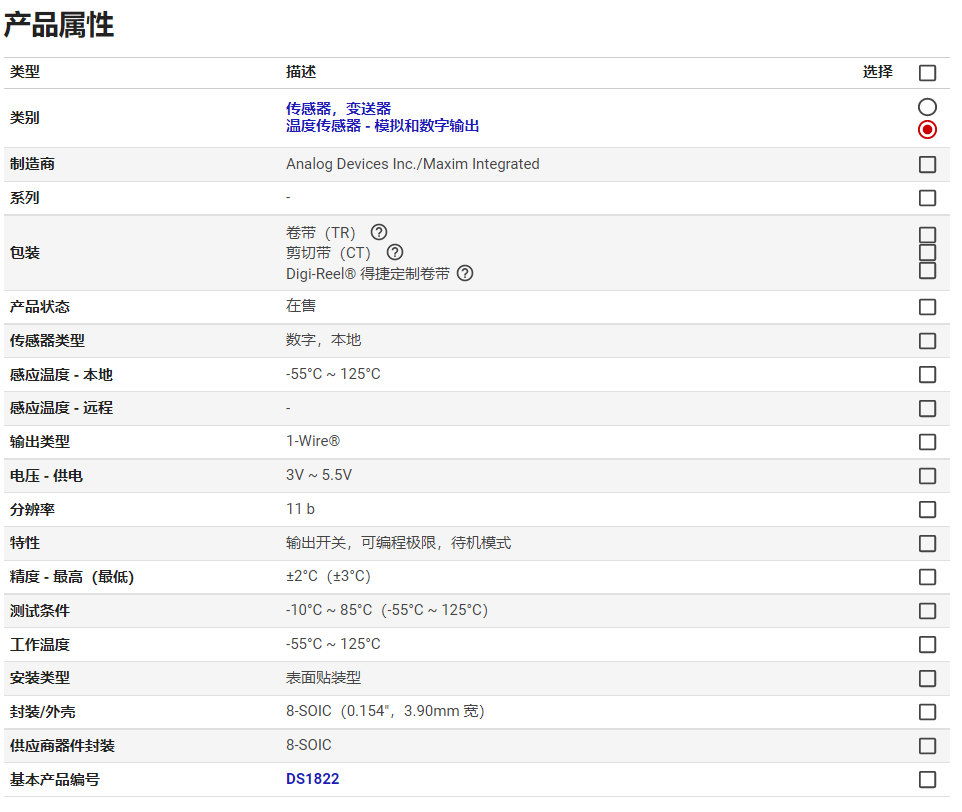962x812 pixels.
Task: Tick the select-all checkbox in the 选择 header
Action: pos(927,73)
